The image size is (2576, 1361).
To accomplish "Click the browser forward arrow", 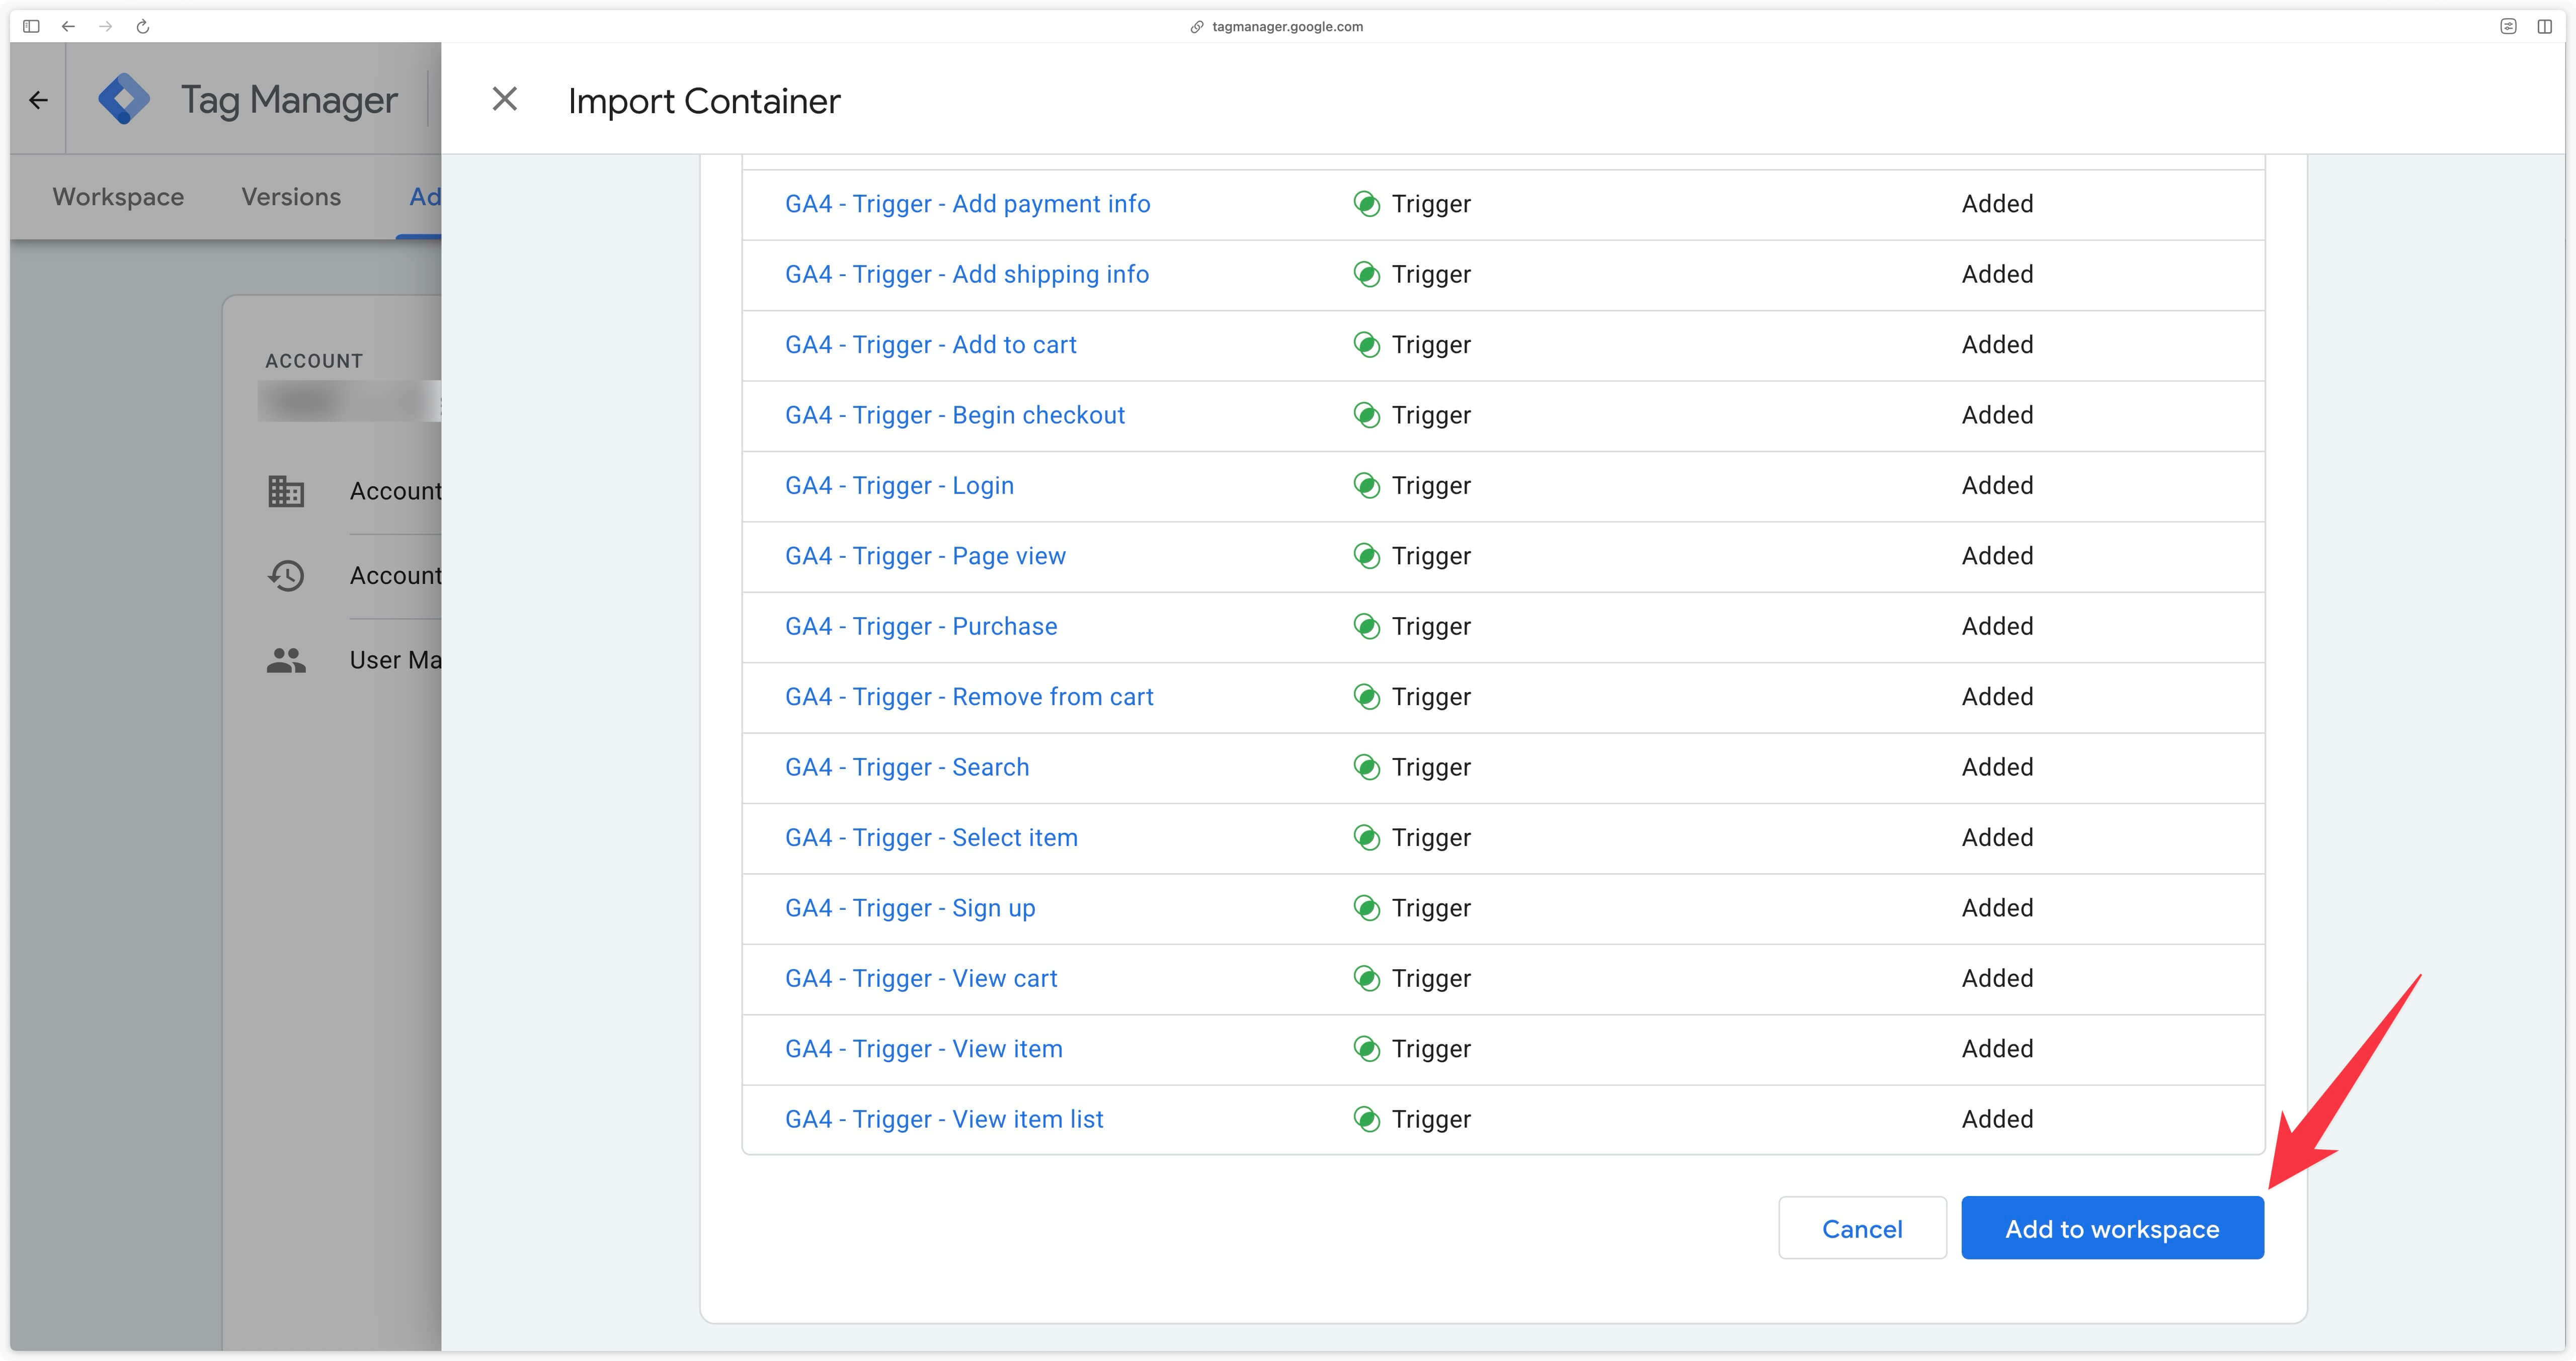I will click(106, 27).
